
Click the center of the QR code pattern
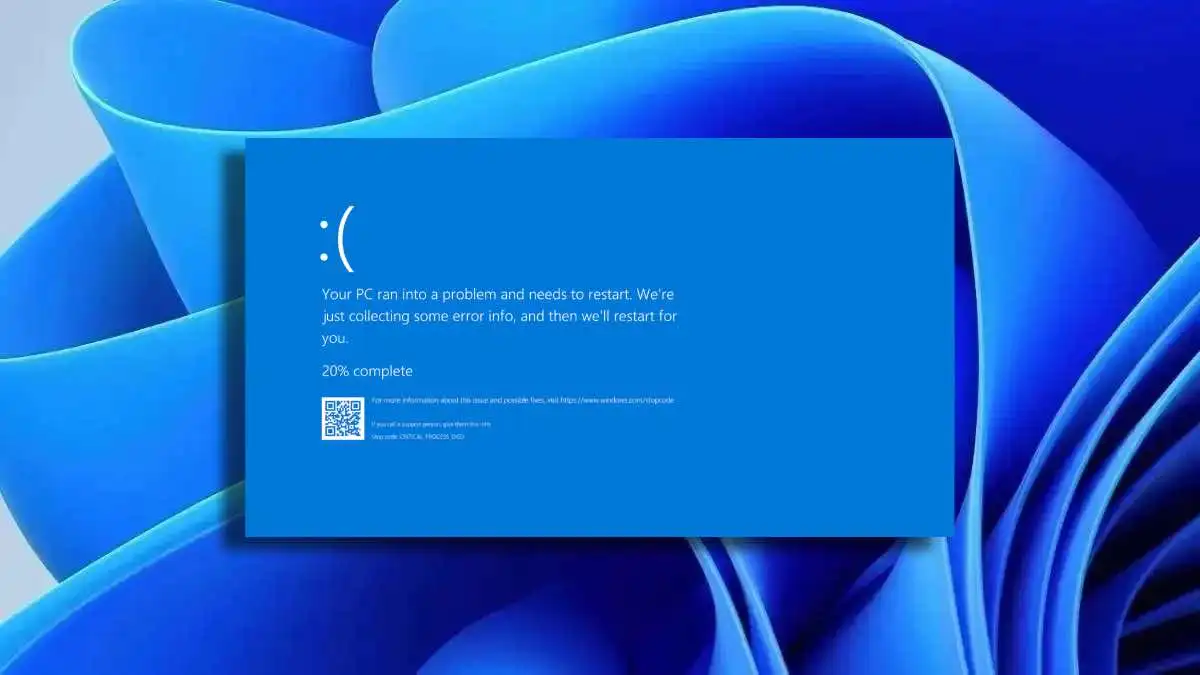pyautogui.click(x=342, y=417)
